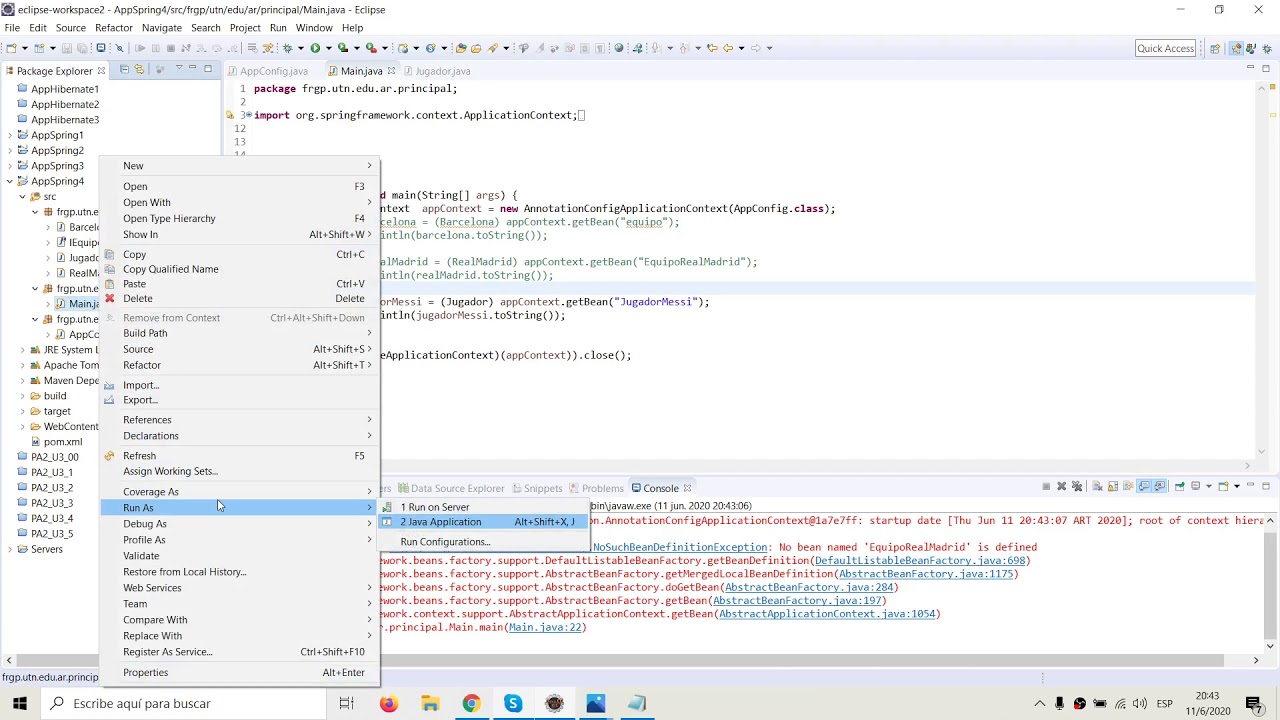1280x720 pixels.
Task: Select the Debug perspective icon
Action: coord(1267,48)
